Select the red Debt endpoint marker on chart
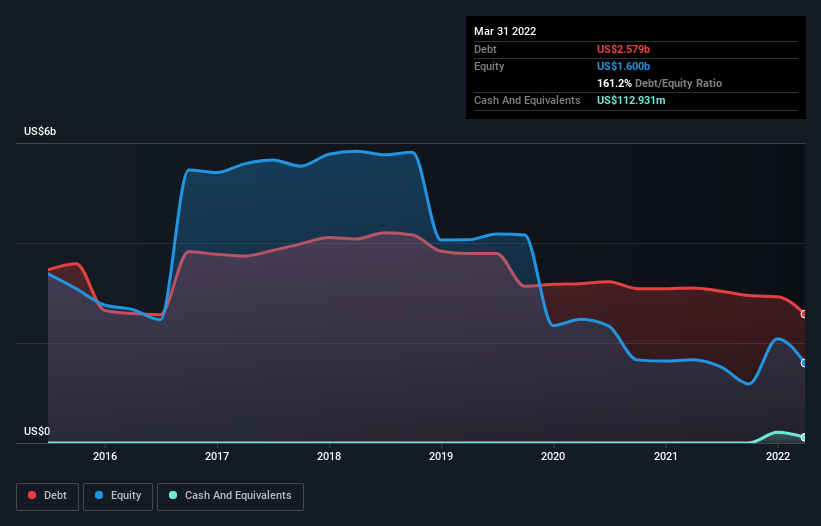This screenshot has width=821, height=526. point(804,314)
